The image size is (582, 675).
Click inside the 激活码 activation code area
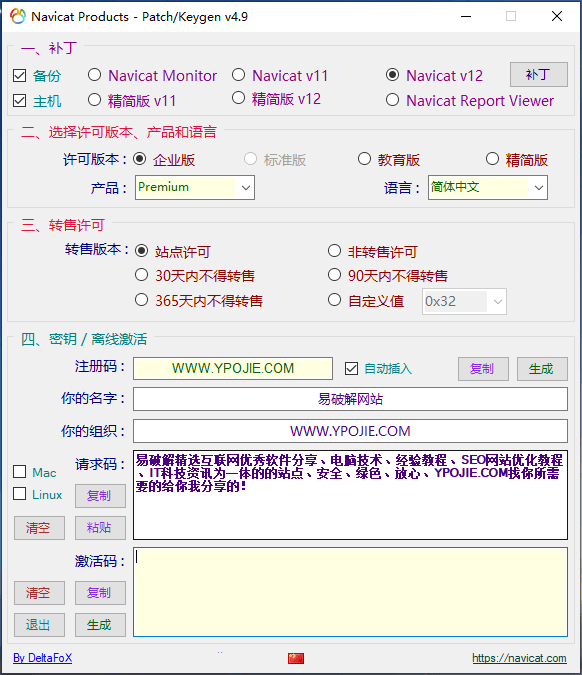(x=350, y=592)
